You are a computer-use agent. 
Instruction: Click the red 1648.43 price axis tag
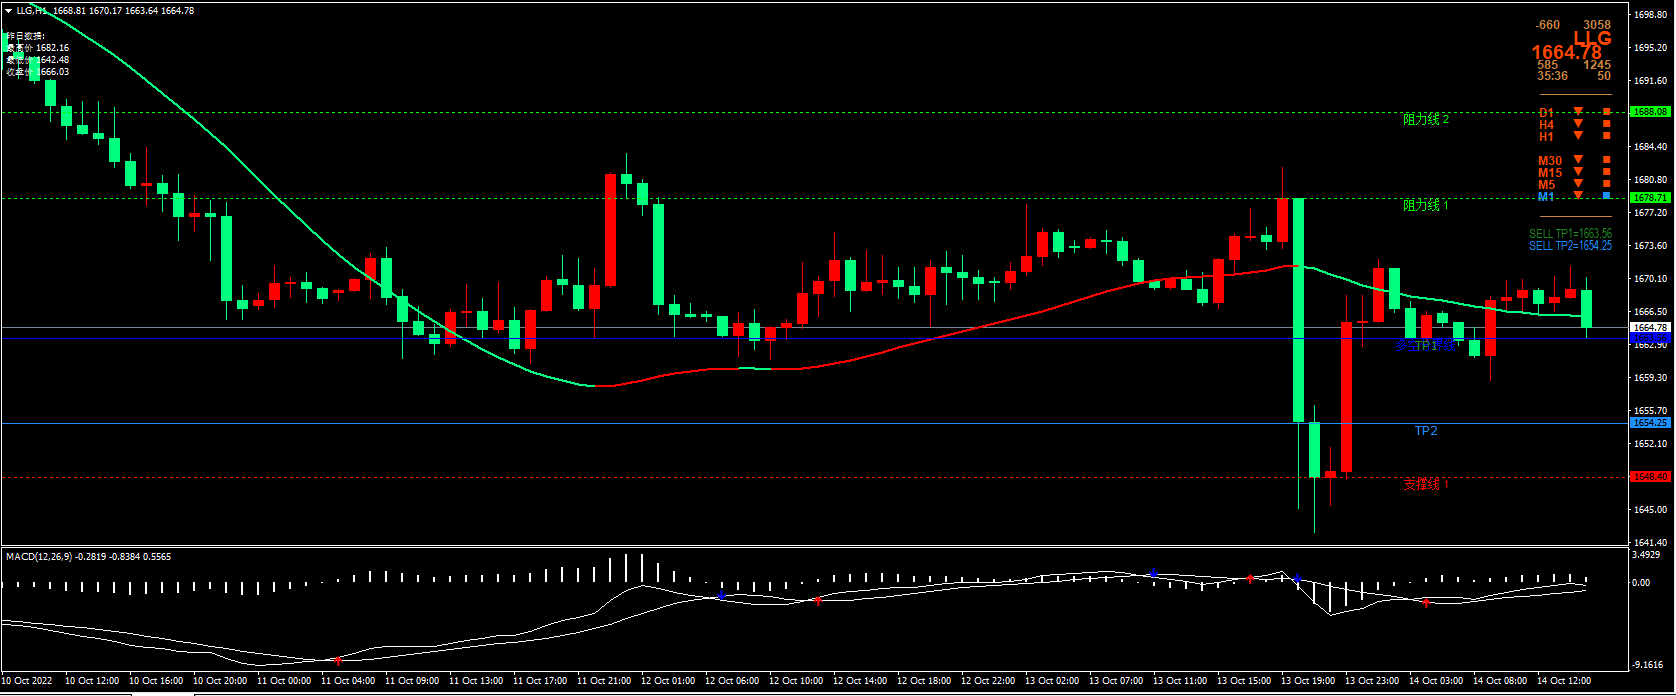(x=1650, y=477)
